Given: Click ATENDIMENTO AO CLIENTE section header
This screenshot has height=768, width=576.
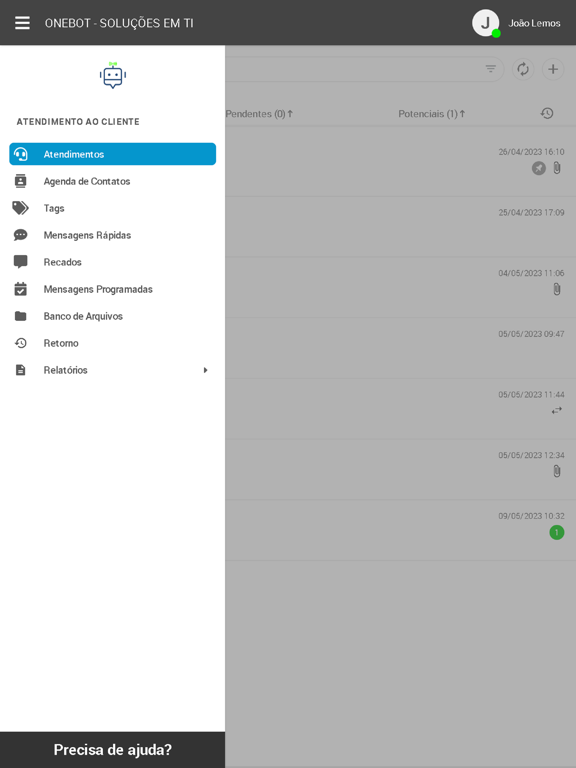Looking at the screenshot, I should pos(78,121).
